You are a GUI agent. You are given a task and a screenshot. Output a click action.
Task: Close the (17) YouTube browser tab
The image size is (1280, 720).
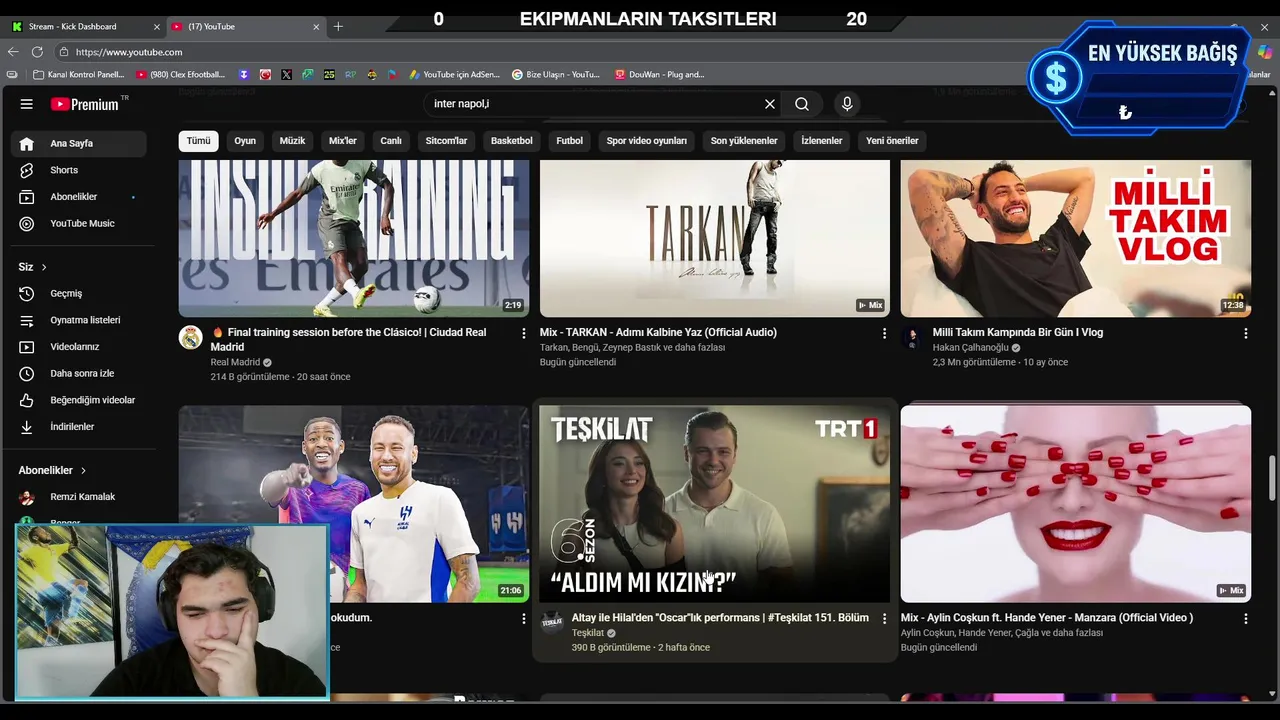[x=316, y=26]
